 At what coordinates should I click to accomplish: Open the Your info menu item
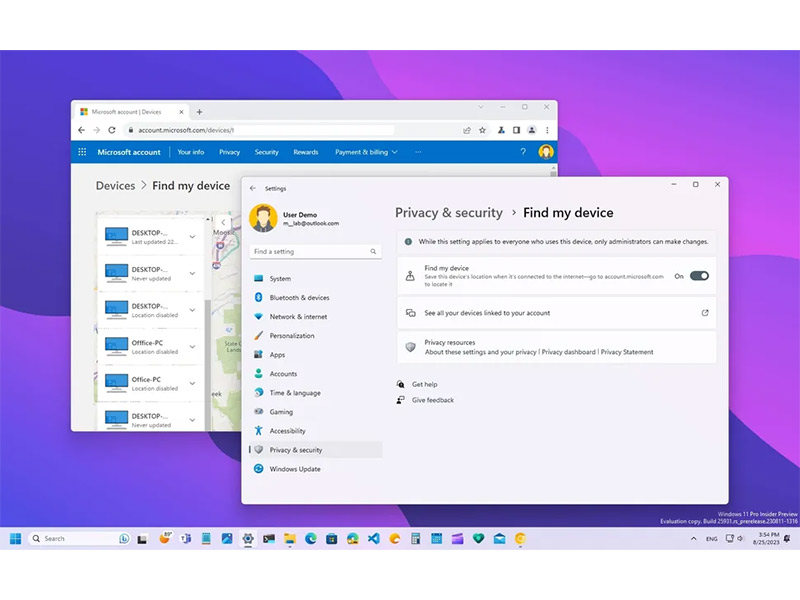click(191, 152)
